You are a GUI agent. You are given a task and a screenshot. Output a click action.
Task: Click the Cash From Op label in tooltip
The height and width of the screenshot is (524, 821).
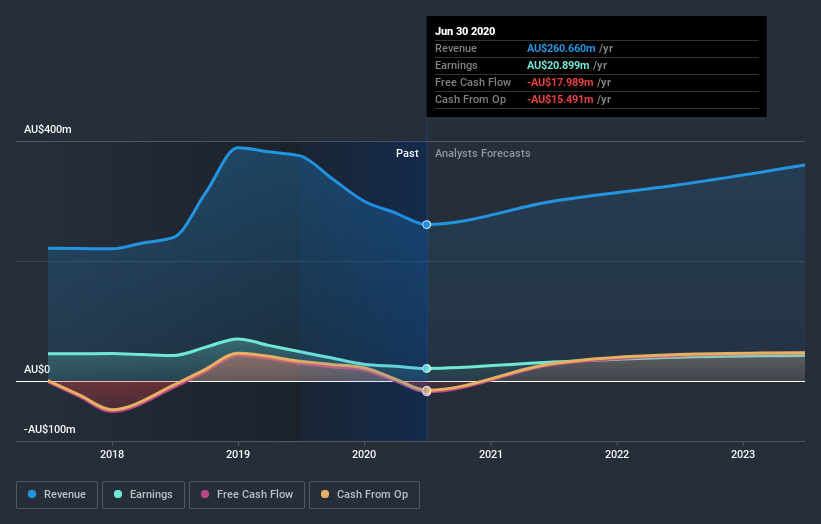click(x=470, y=99)
